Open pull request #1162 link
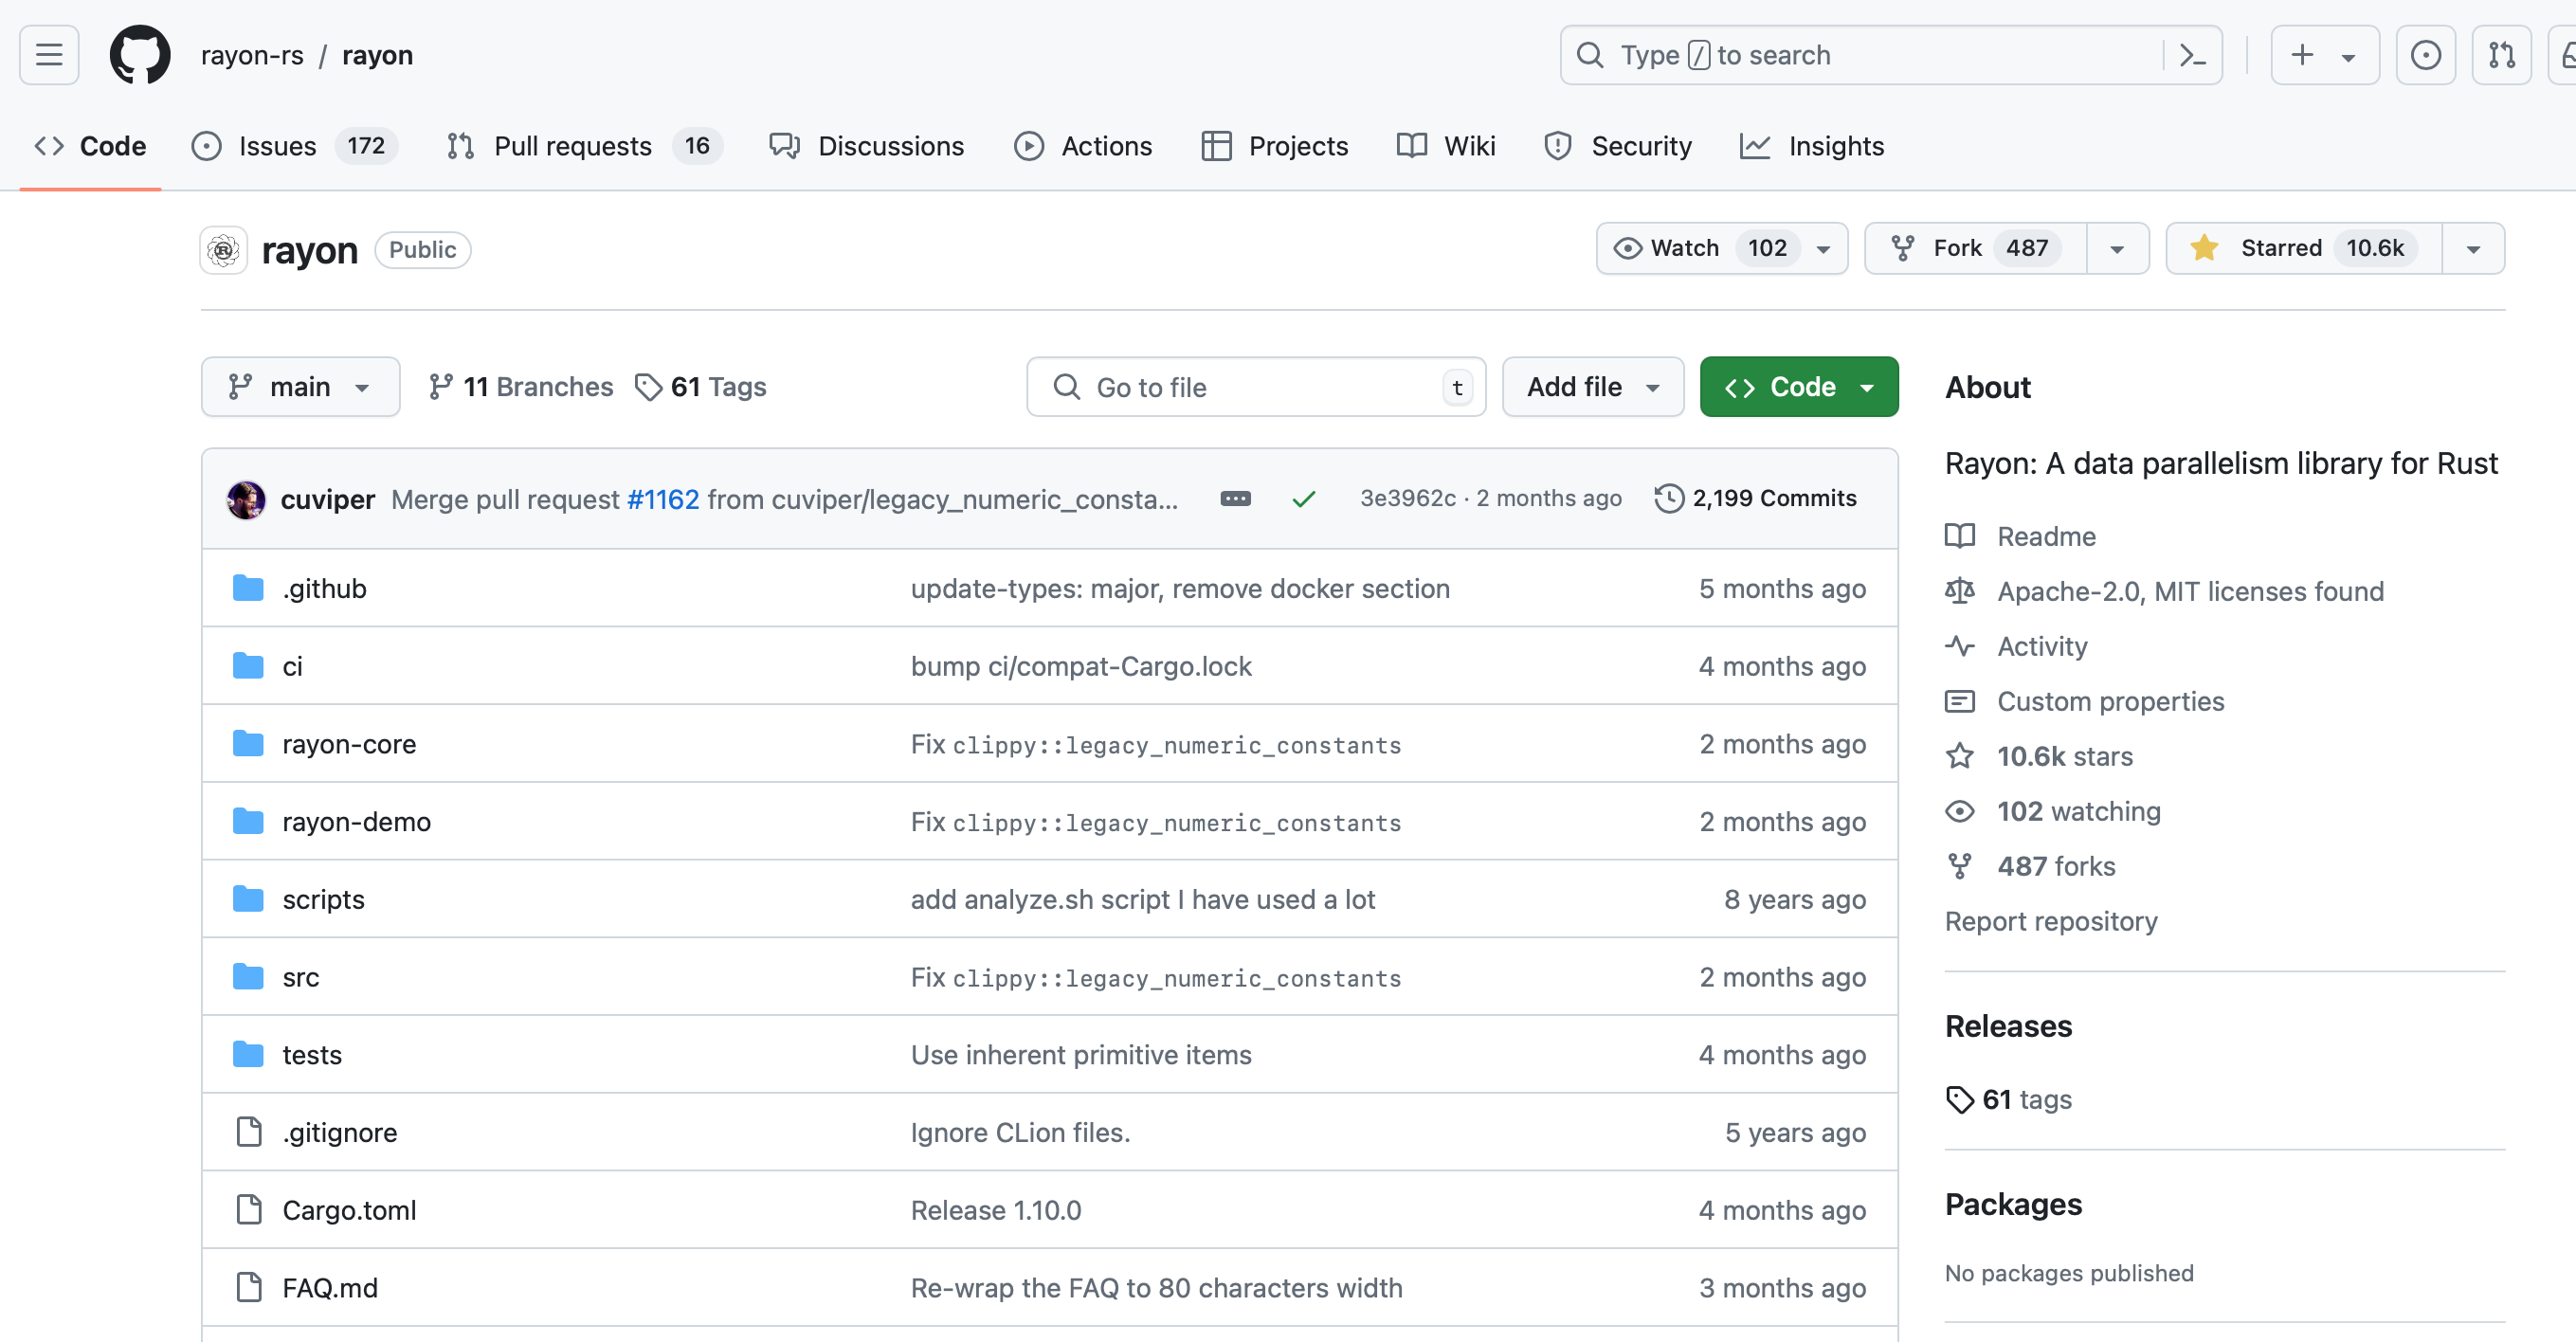Screen dimensions: 2576x1342 663,499
